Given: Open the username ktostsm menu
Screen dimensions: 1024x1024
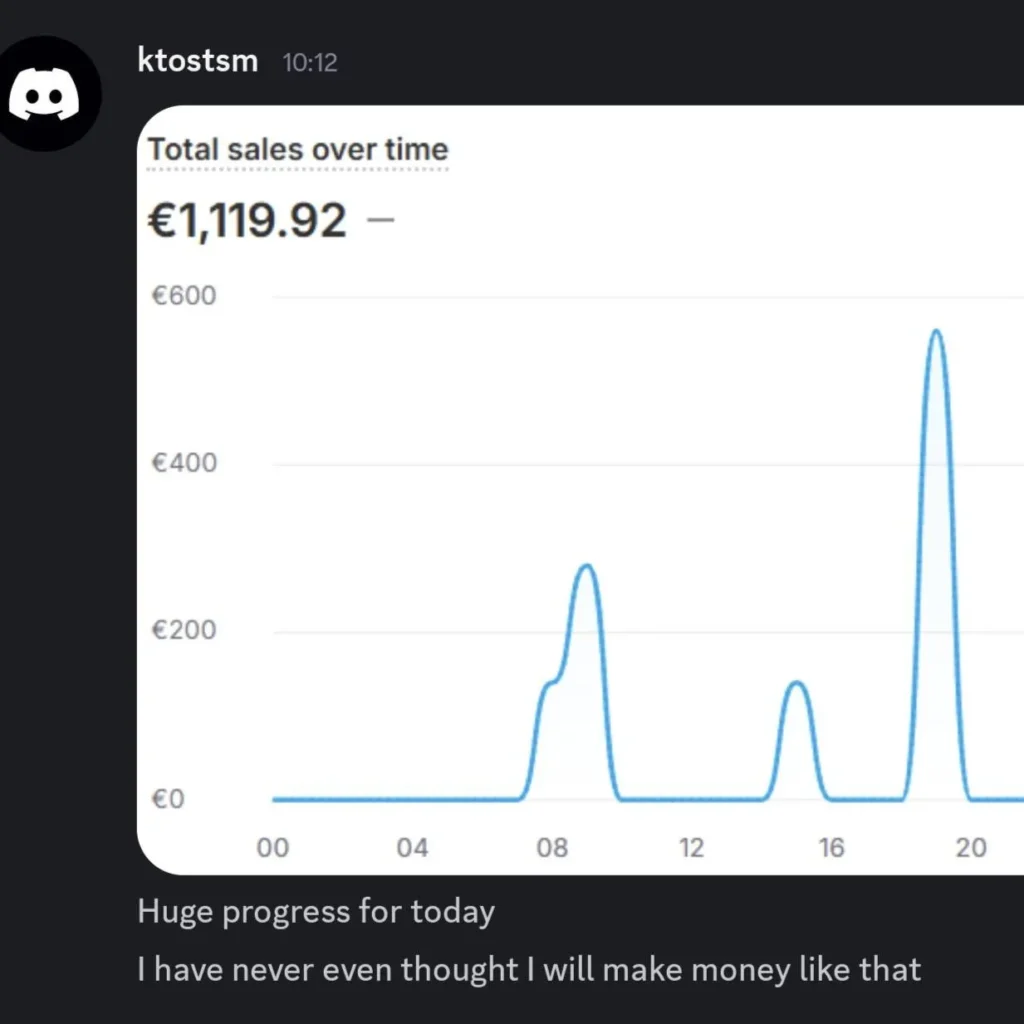Looking at the screenshot, I should click(x=197, y=61).
